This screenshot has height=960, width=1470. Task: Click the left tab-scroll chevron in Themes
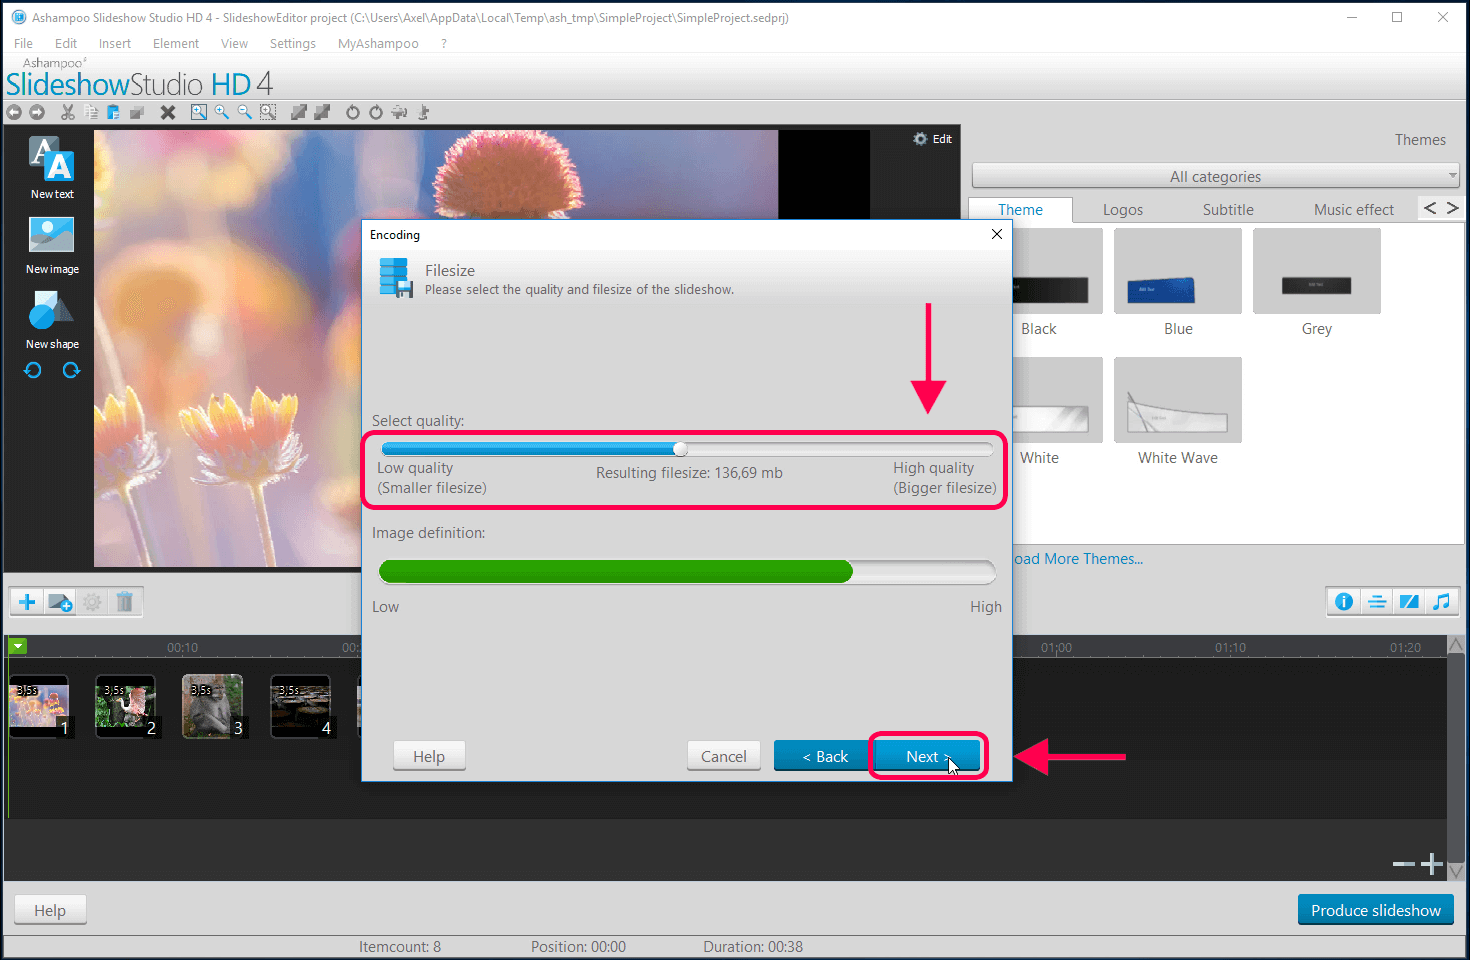pyautogui.click(x=1430, y=208)
